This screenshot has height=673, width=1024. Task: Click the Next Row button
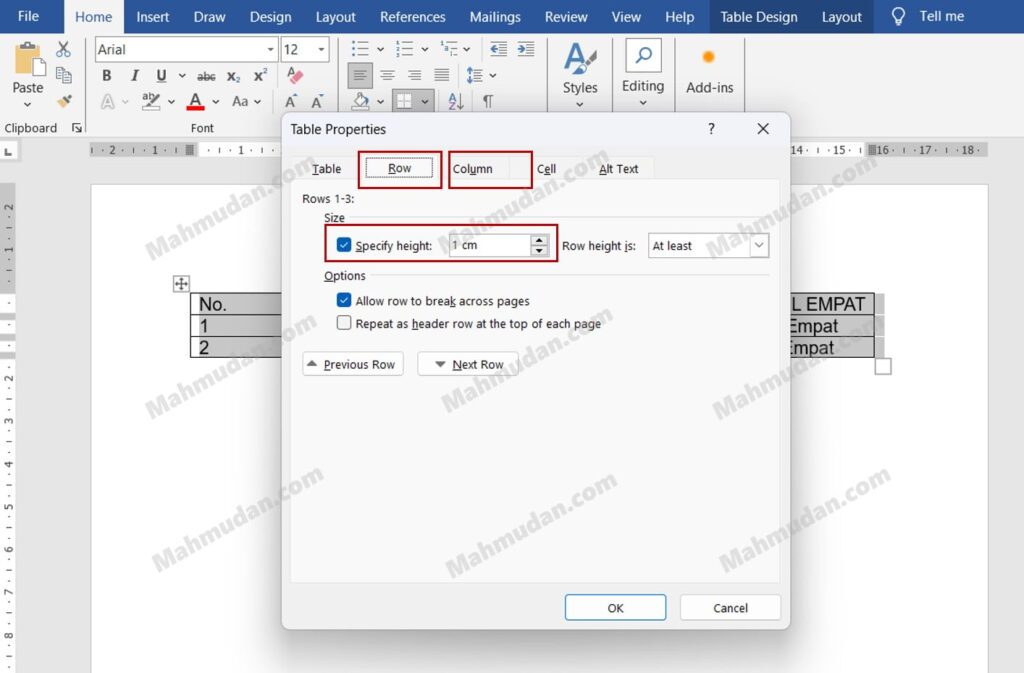pos(467,364)
